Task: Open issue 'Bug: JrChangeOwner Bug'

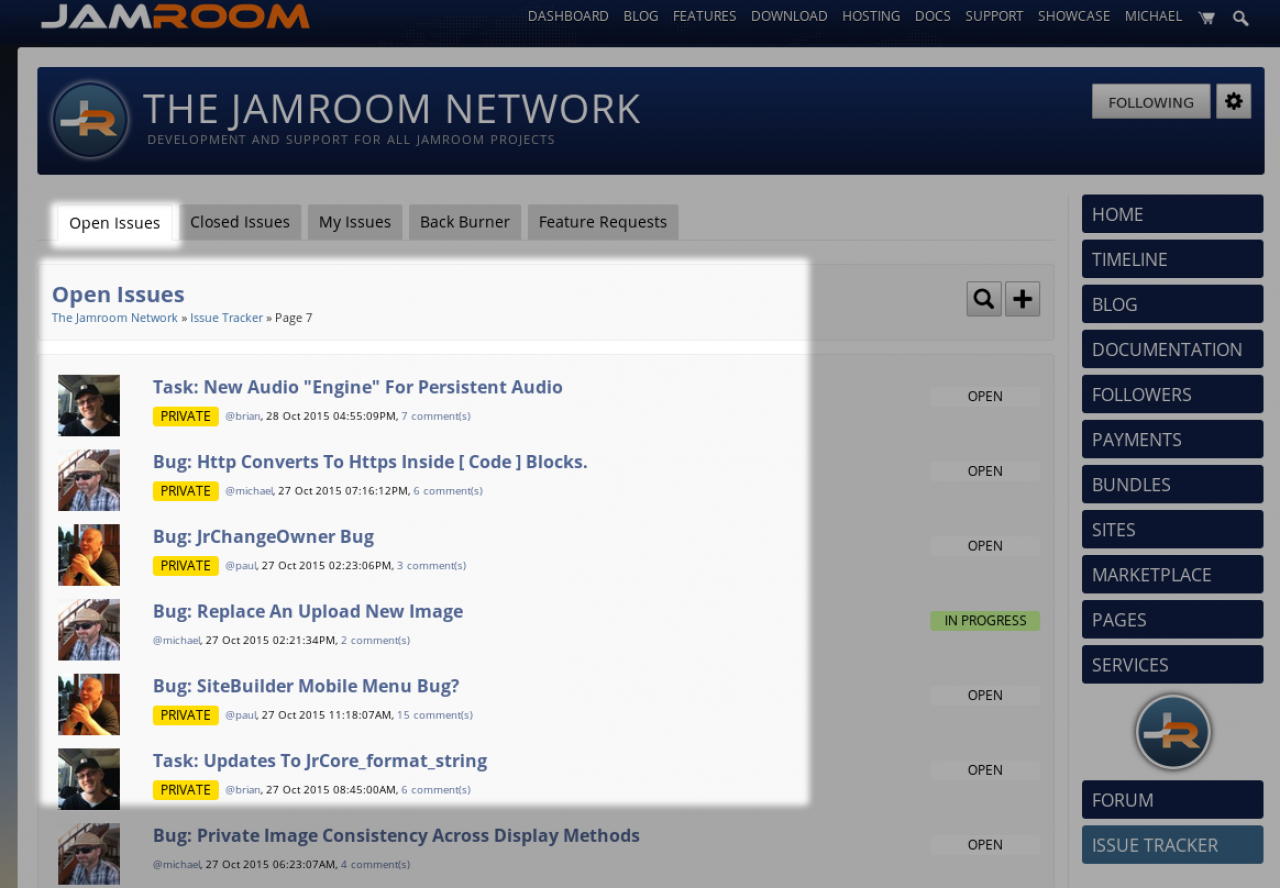Action: 263,537
